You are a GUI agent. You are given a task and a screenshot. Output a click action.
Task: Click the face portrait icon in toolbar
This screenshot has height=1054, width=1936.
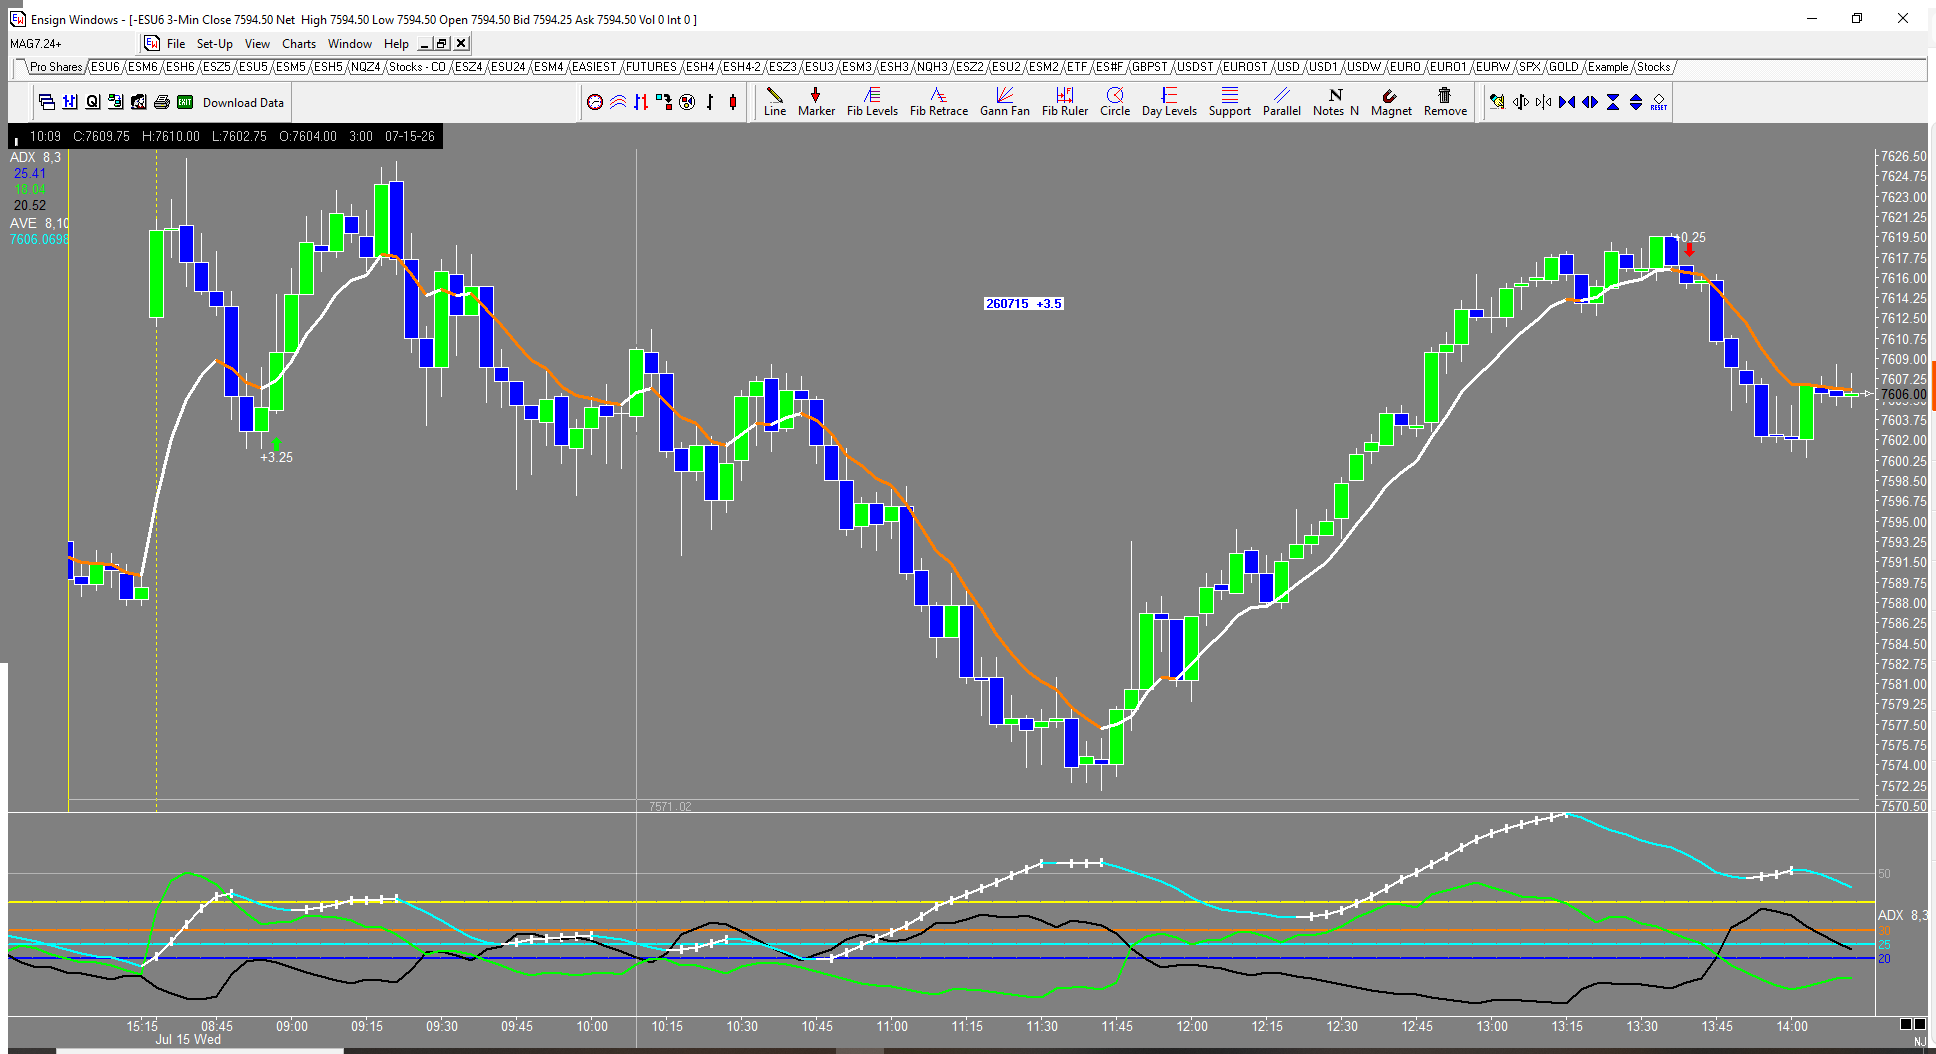pos(139,102)
